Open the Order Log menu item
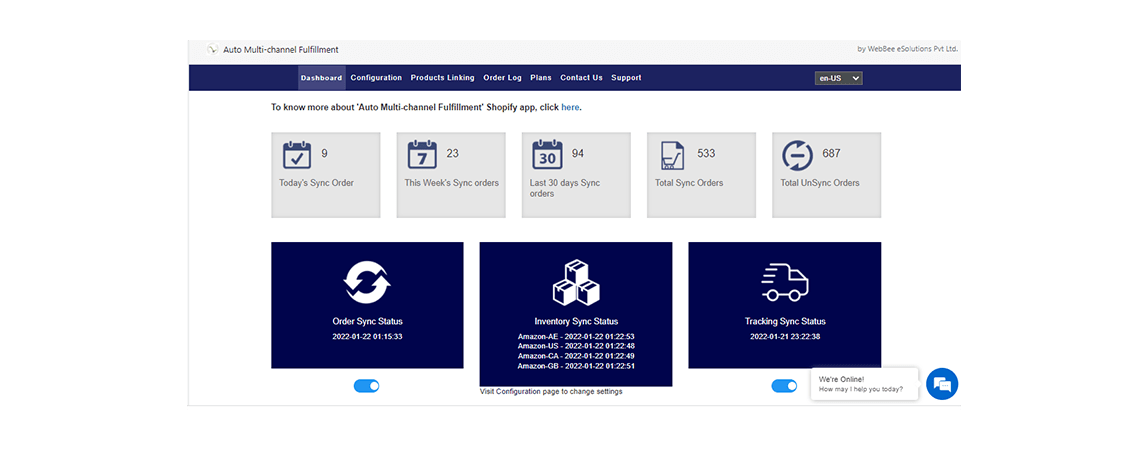The image size is (1148, 450). tap(502, 78)
